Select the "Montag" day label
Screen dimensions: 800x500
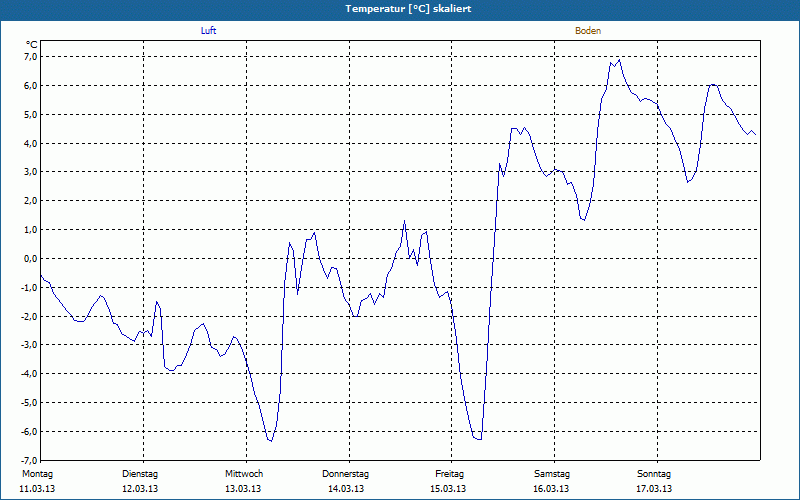click(37, 474)
